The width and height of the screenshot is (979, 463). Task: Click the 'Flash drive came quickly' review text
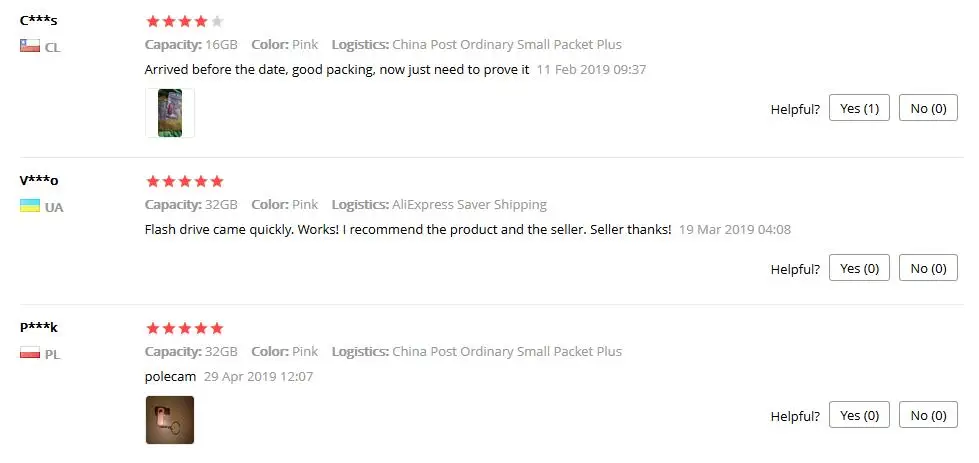click(408, 230)
